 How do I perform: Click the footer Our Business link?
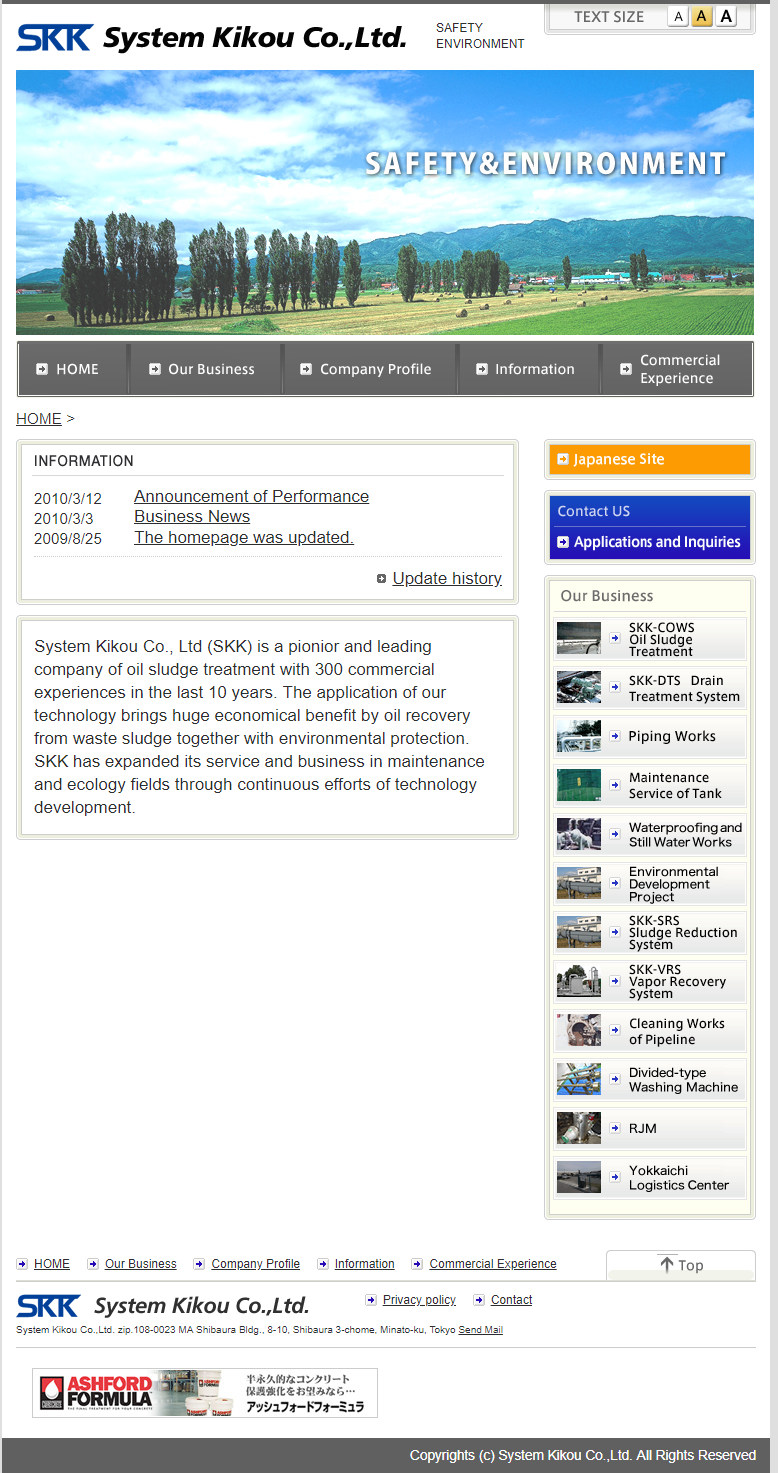pyautogui.click(x=141, y=1264)
